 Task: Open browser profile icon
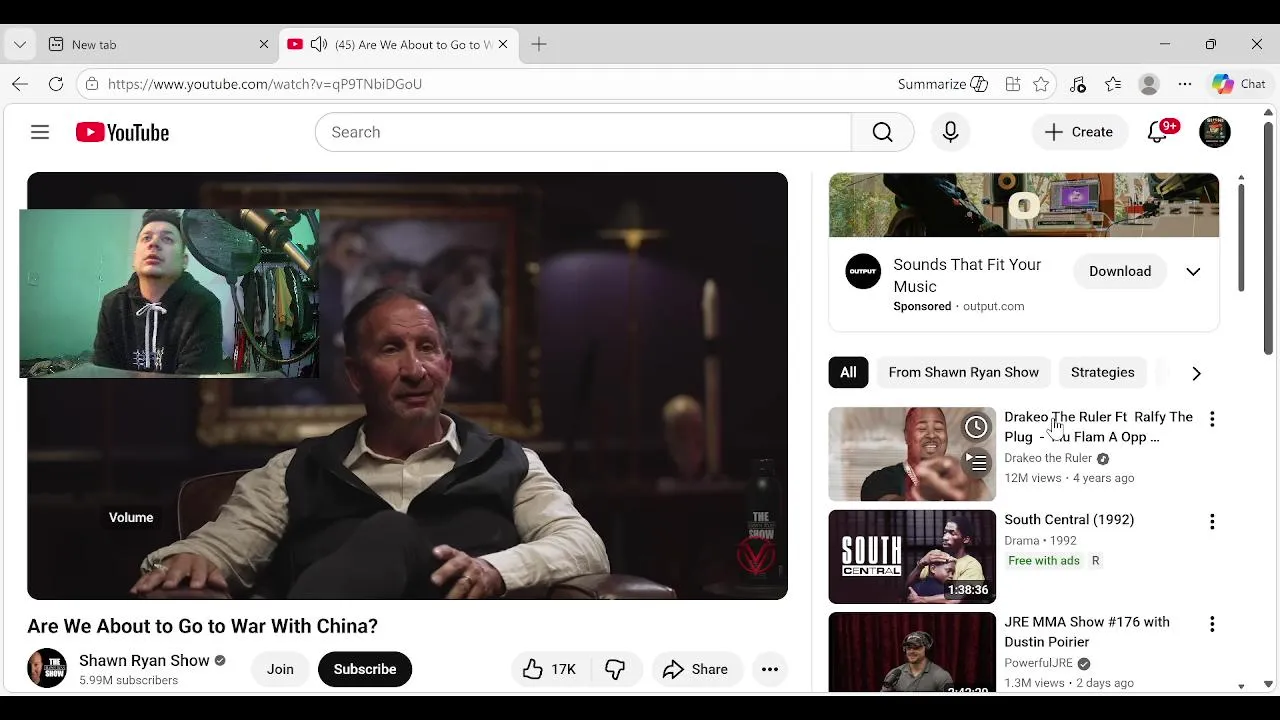[x=1149, y=84]
